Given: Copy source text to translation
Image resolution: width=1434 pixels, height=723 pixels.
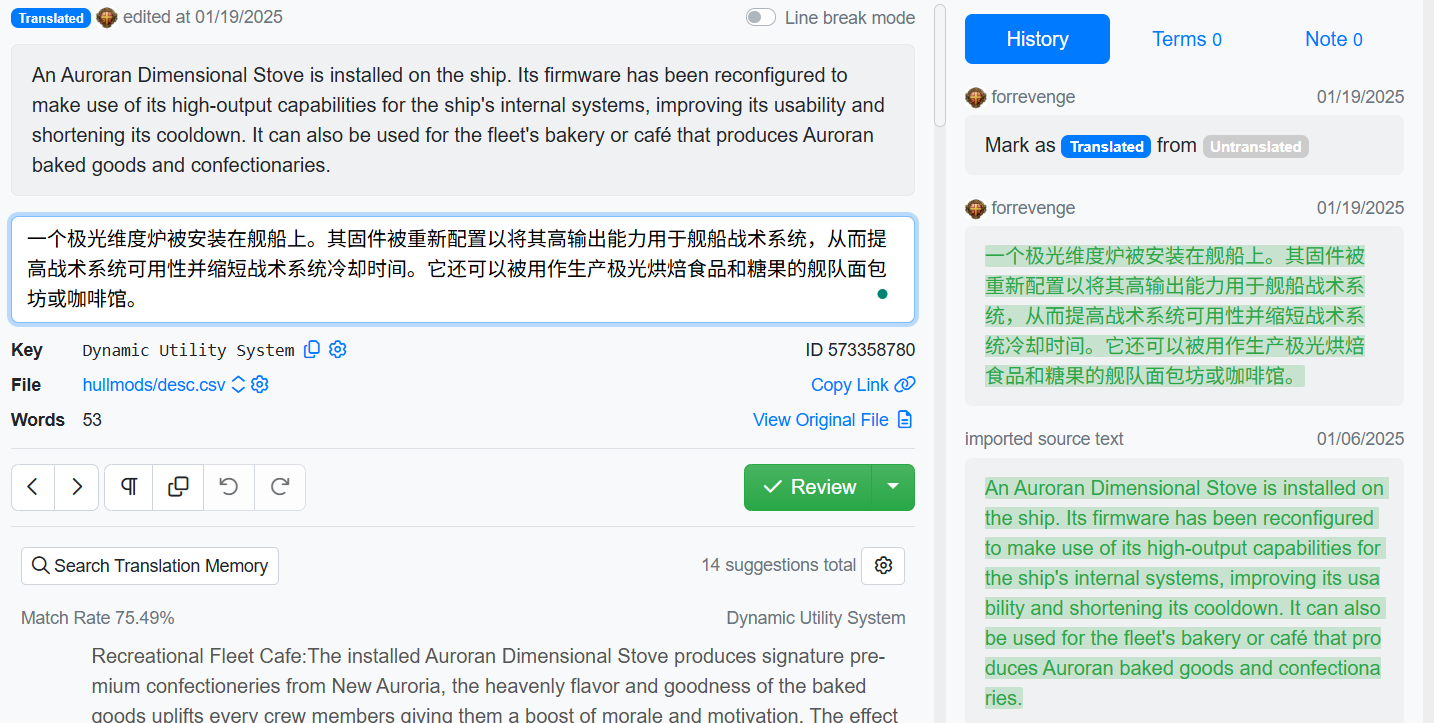Looking at the screenshot, I should tap(179, 487).
